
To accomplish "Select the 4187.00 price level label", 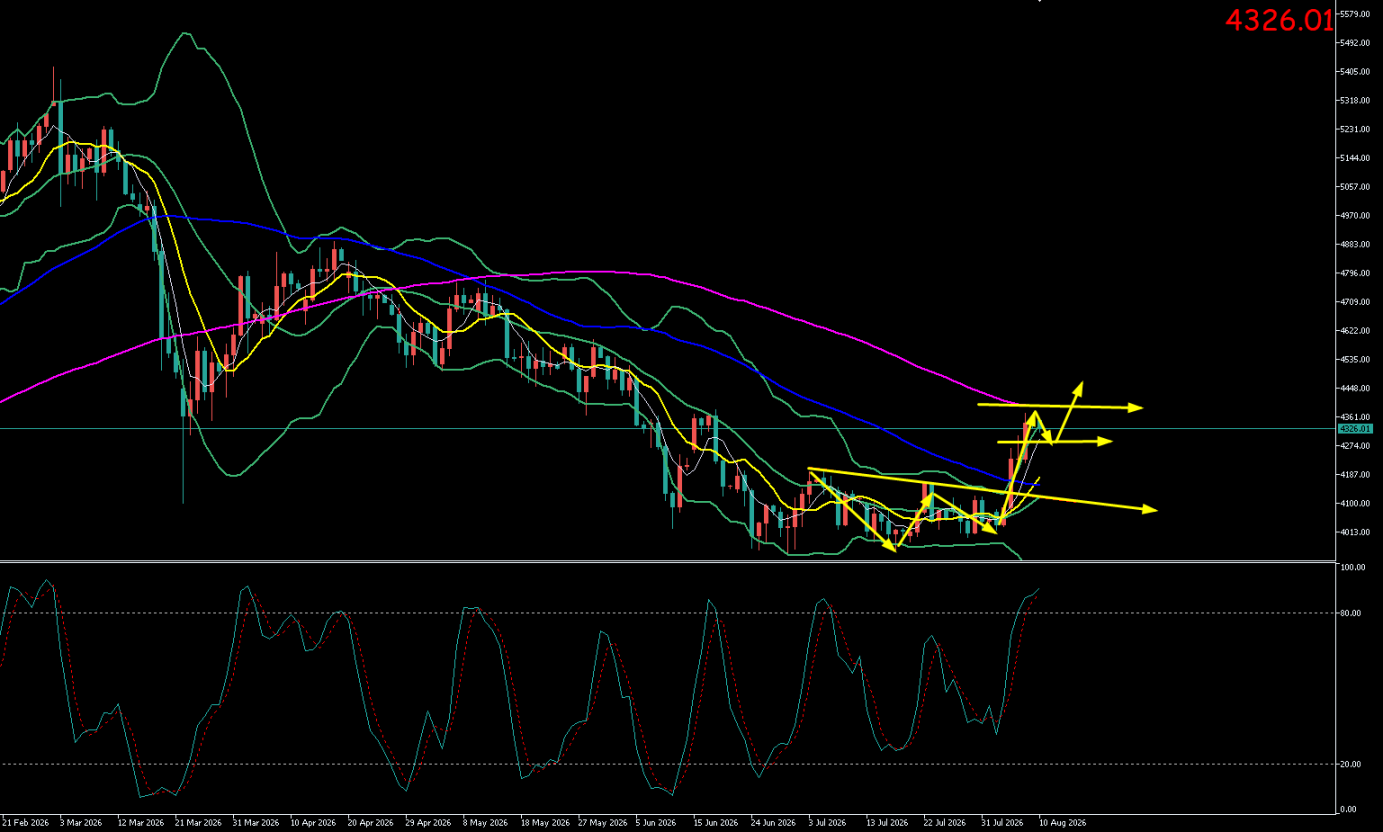I will (1356, 475).
